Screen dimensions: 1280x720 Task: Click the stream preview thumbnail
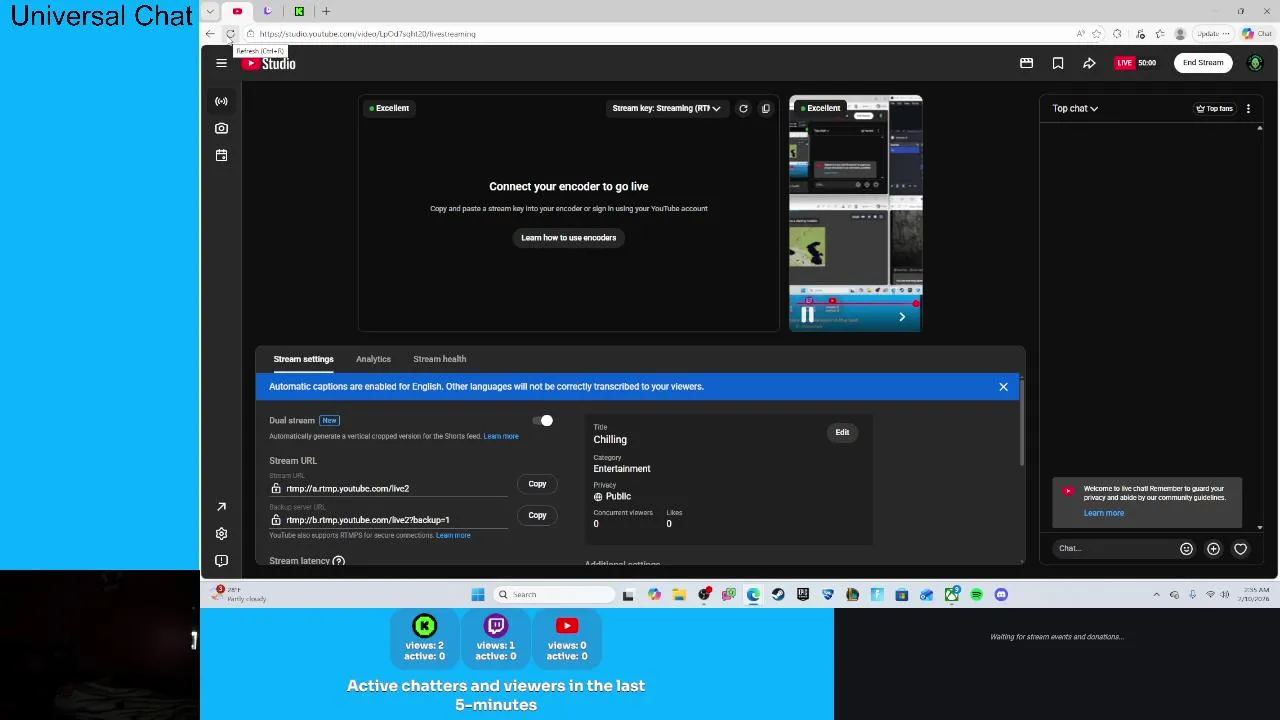(855, 214)
